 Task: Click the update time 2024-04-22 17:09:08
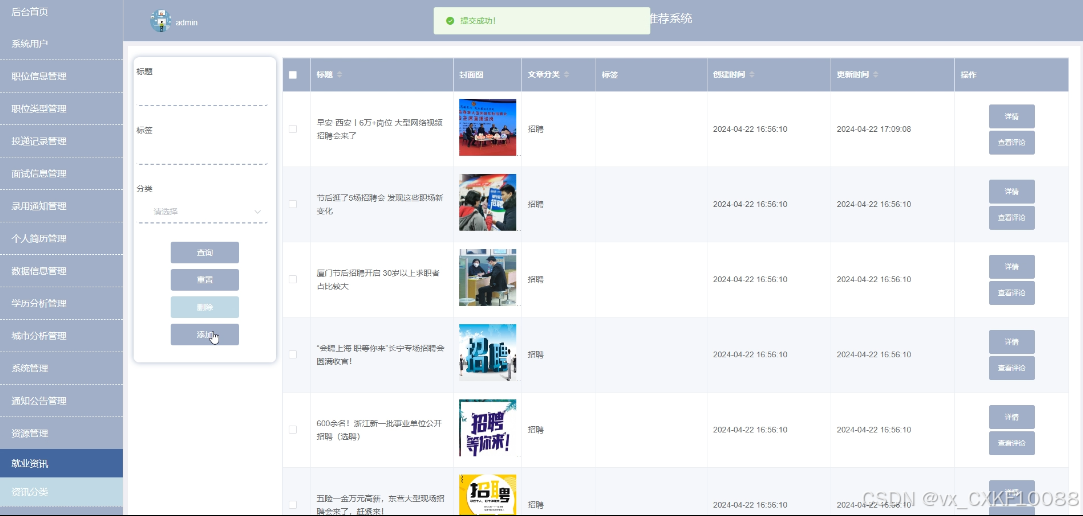(874, 129)
